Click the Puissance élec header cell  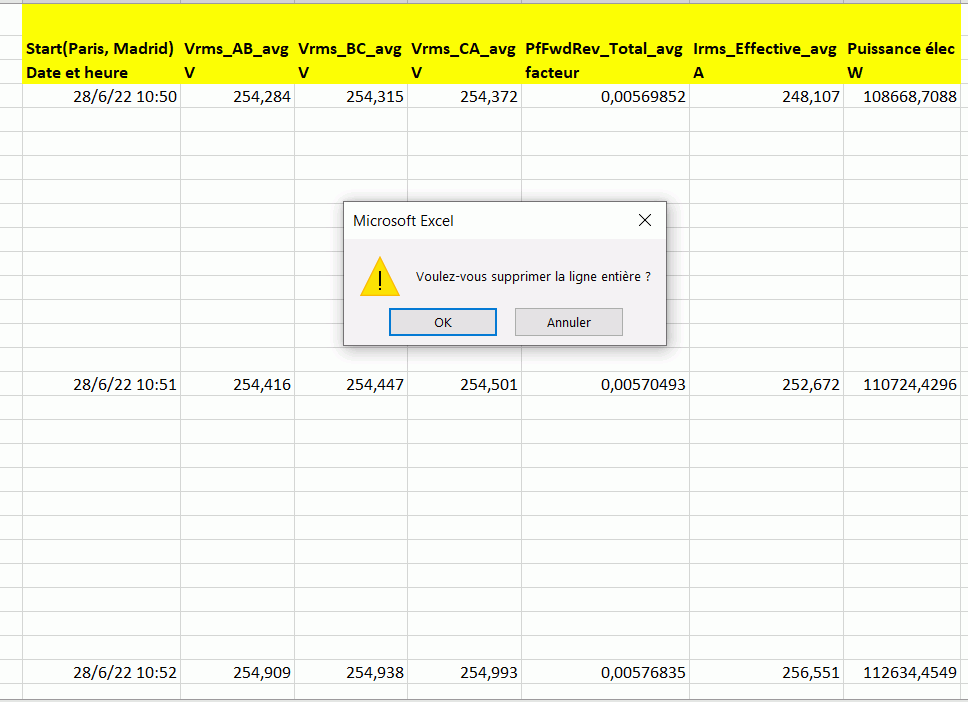point(901,48)
